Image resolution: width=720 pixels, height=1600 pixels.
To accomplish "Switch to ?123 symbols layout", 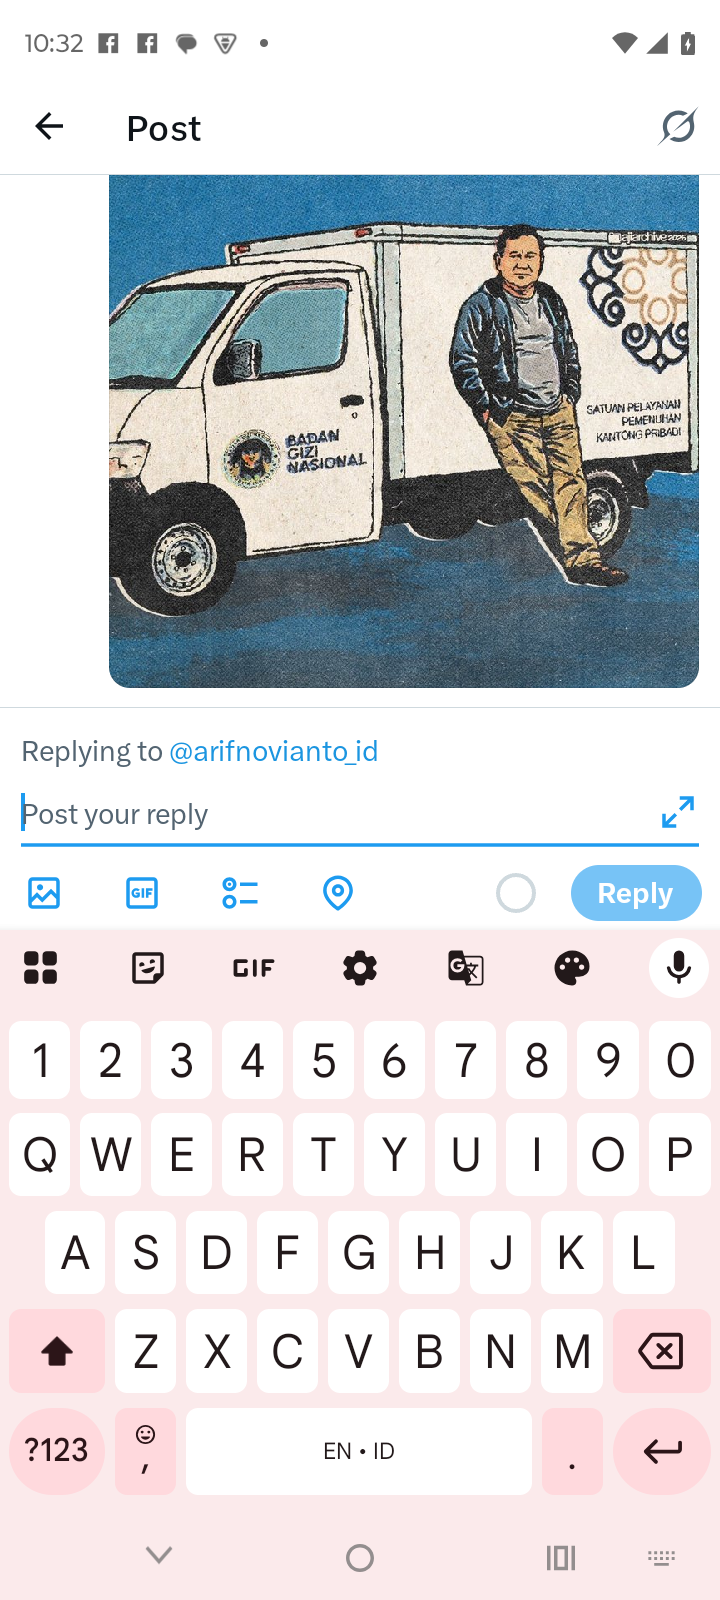I will click(57, 1451).
